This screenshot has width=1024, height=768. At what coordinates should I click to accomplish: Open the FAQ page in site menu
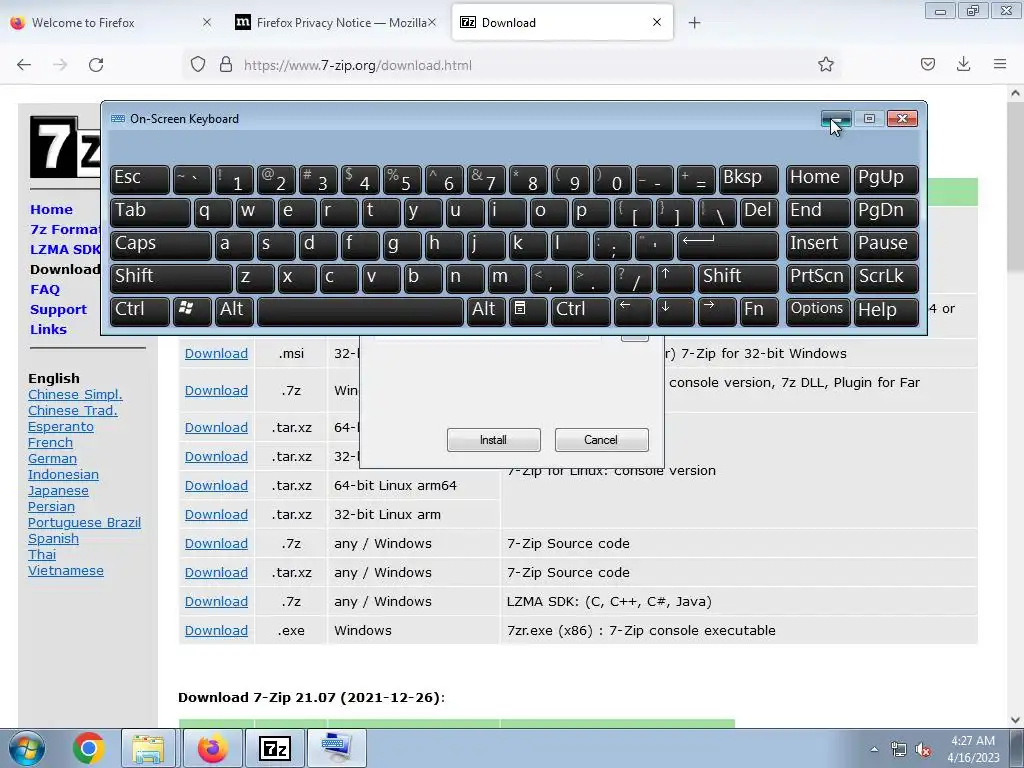pyautogui.click(x=45, y=289)
